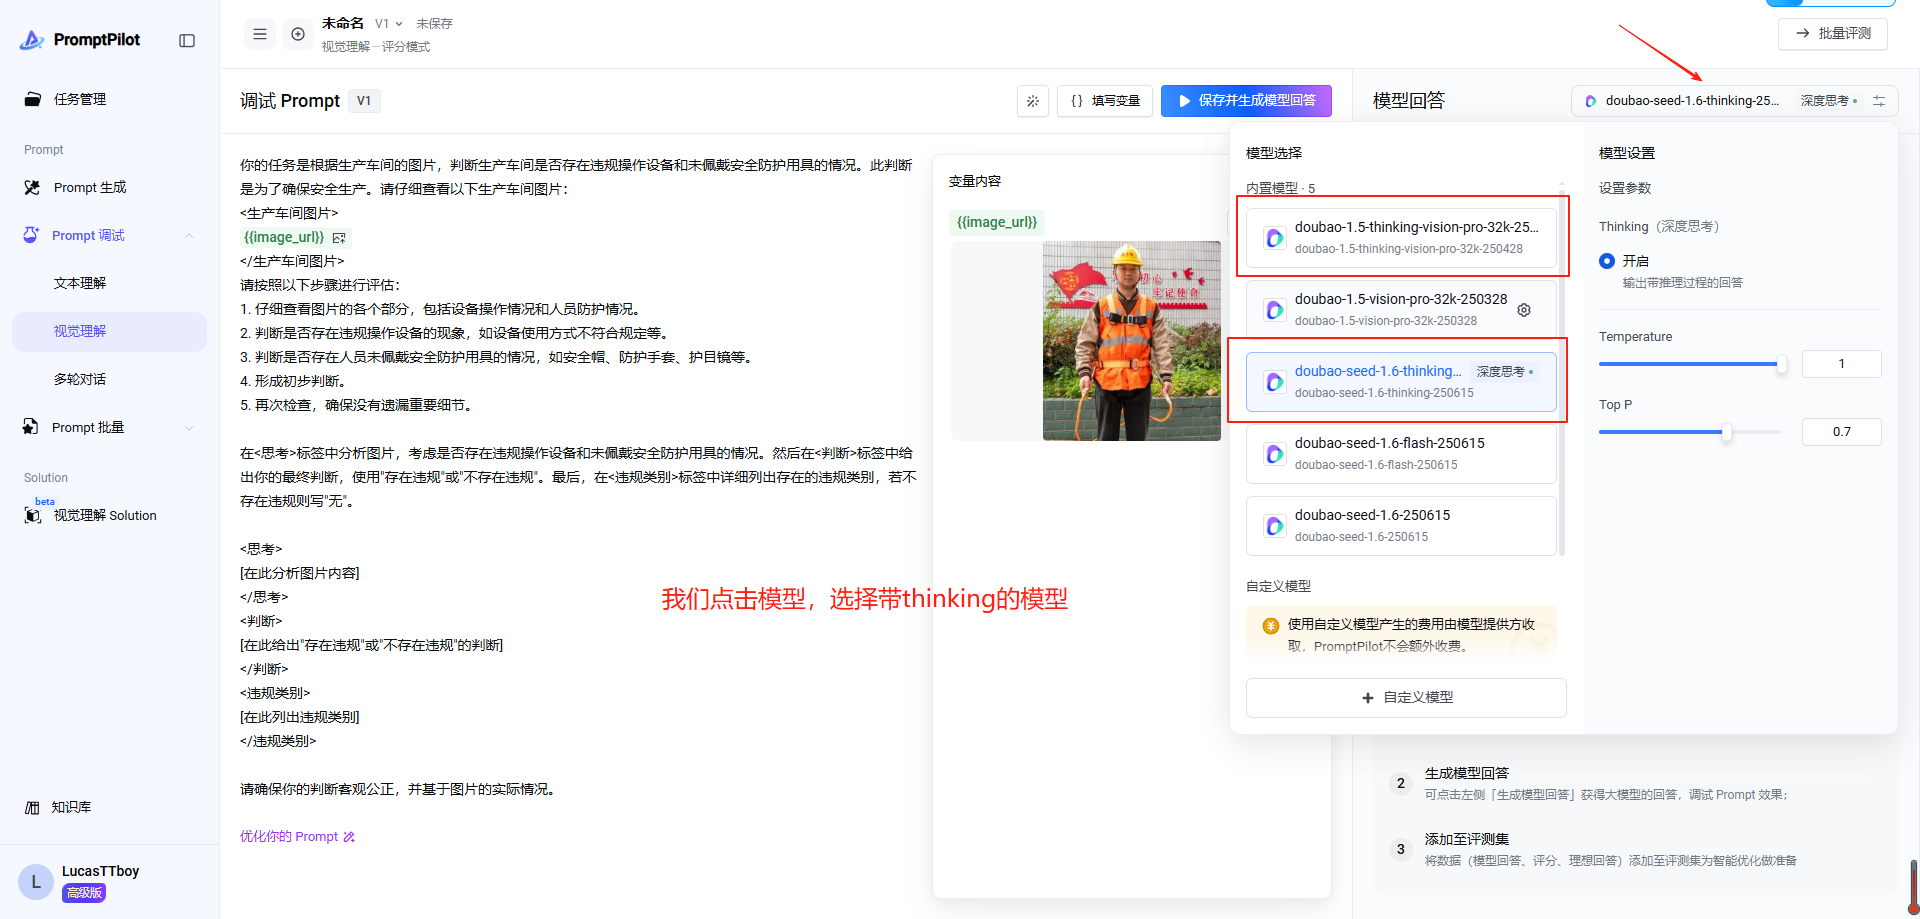This screenshot has width=1920, height=919.
Task: Open the V1 version dropdown
Action: pos(389,24)
